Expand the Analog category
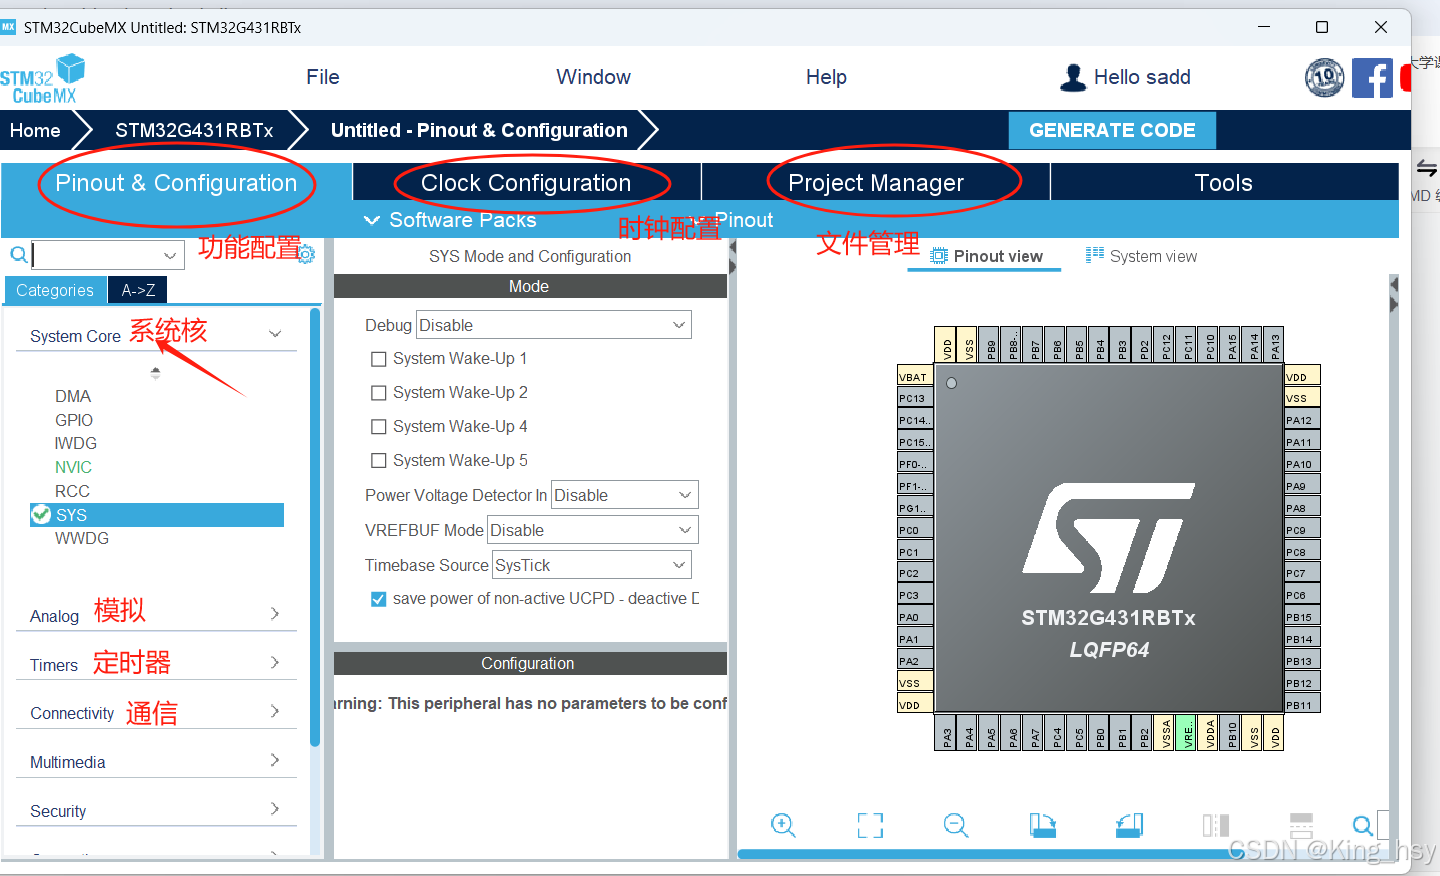The width and height of the screenshot is (1440, 876). [275, 613]
